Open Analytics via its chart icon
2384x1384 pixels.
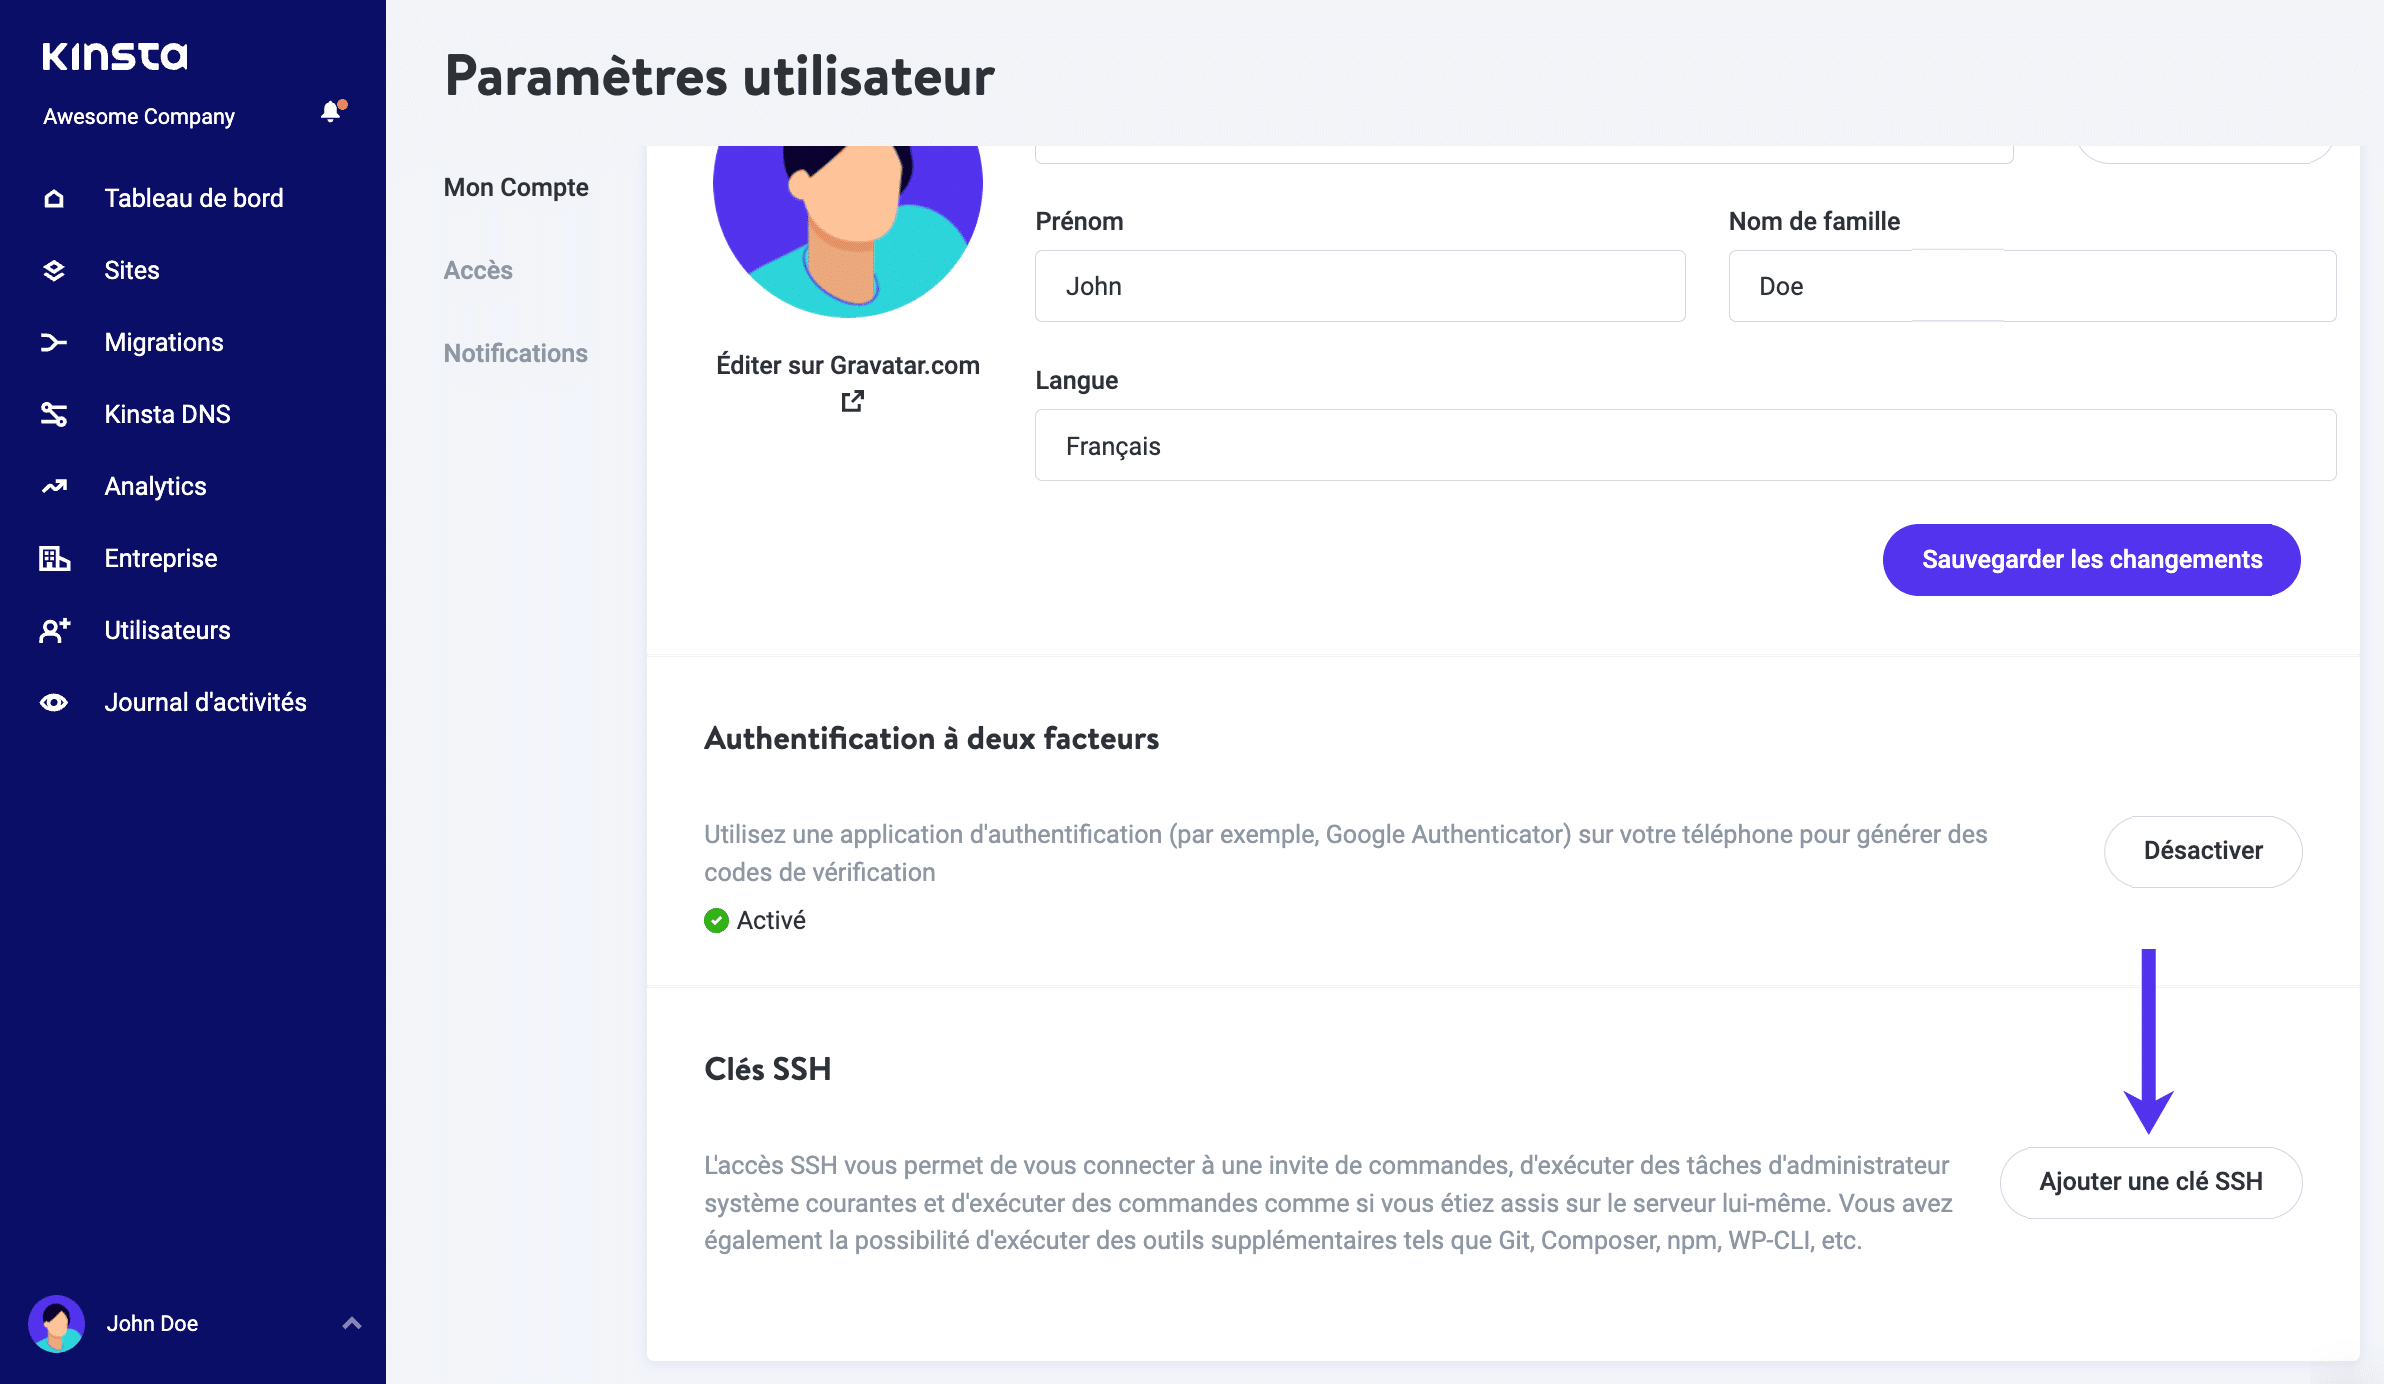coord(54,486)
